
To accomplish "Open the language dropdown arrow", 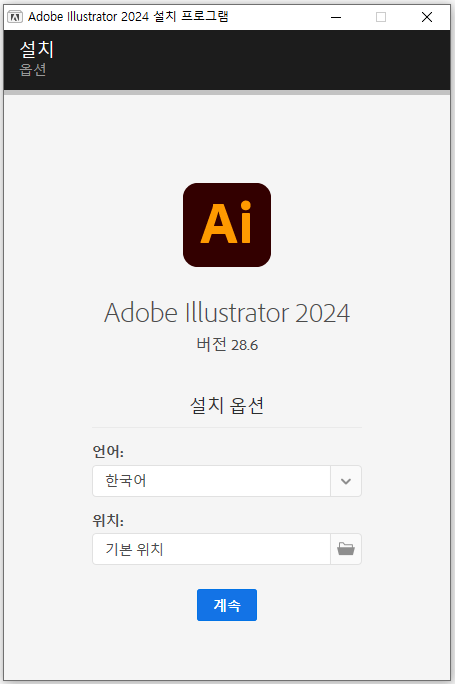I will [x=346, y=481].
